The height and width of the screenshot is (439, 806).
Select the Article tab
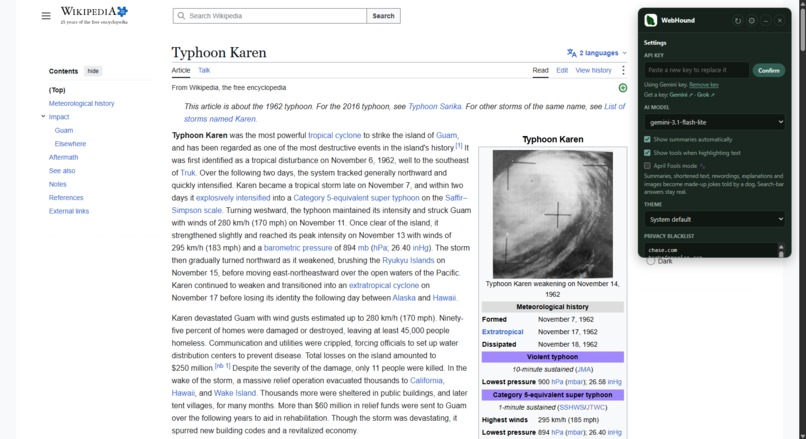181,70
